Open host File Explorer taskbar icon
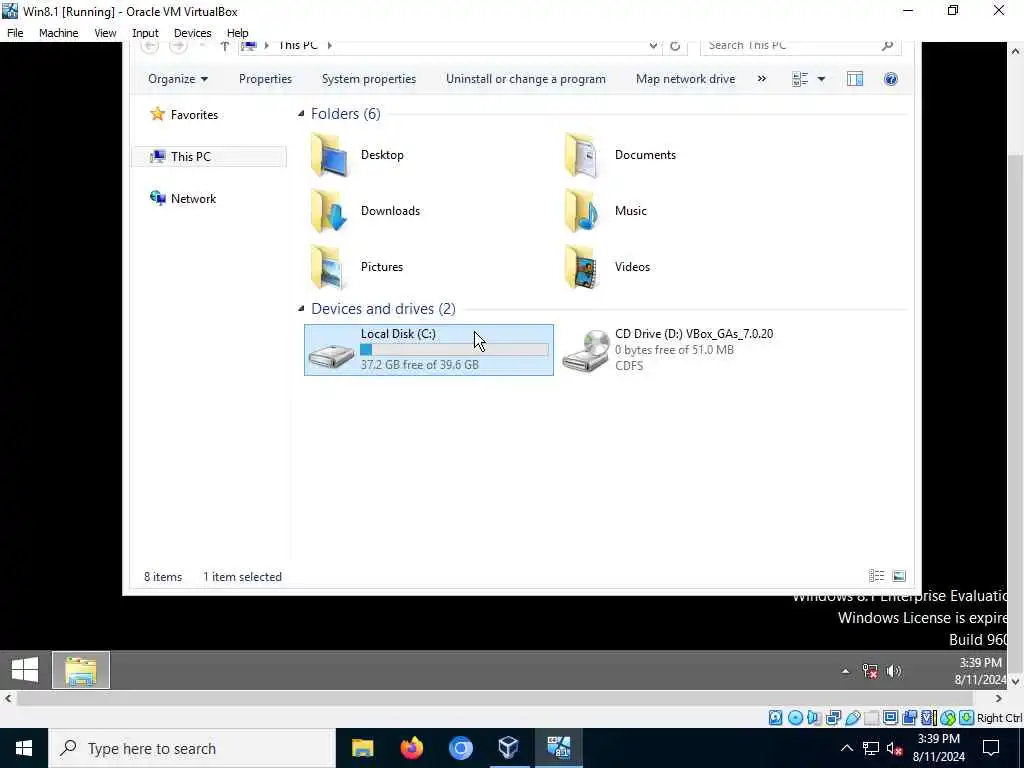 362,748
